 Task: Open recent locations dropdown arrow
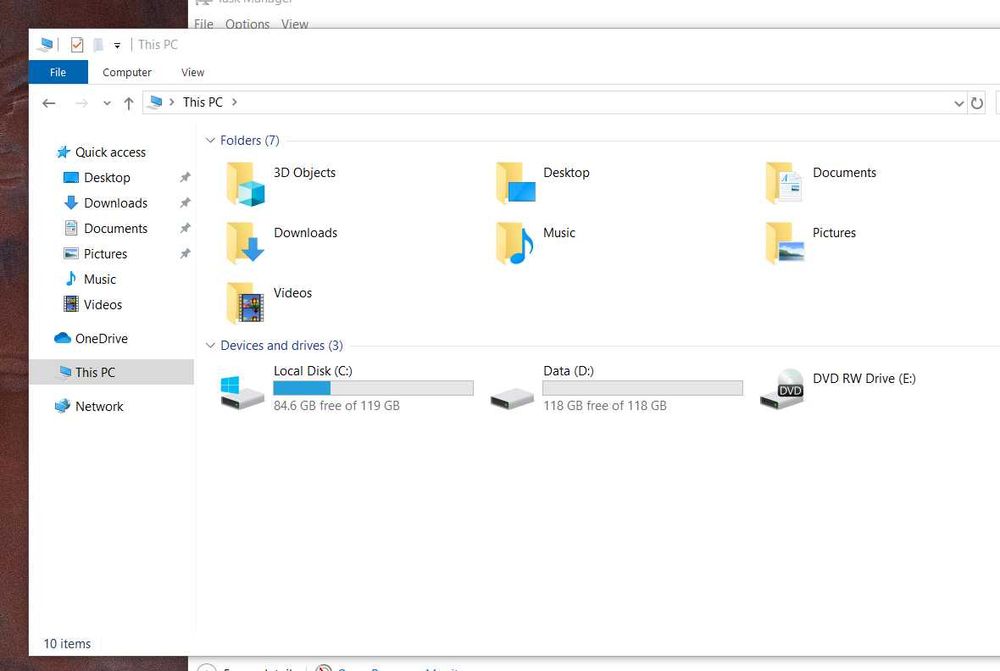coord(107,103)
